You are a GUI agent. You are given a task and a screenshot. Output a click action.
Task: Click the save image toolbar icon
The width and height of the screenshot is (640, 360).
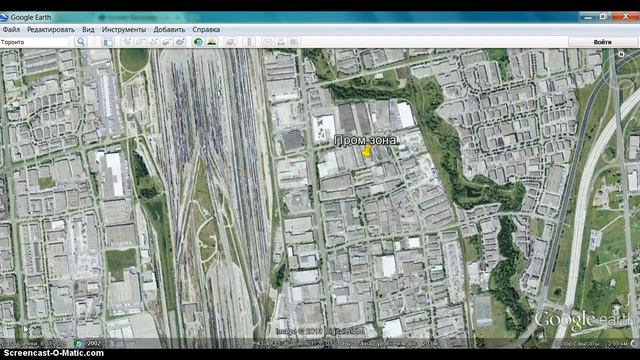tap(294, 42)
